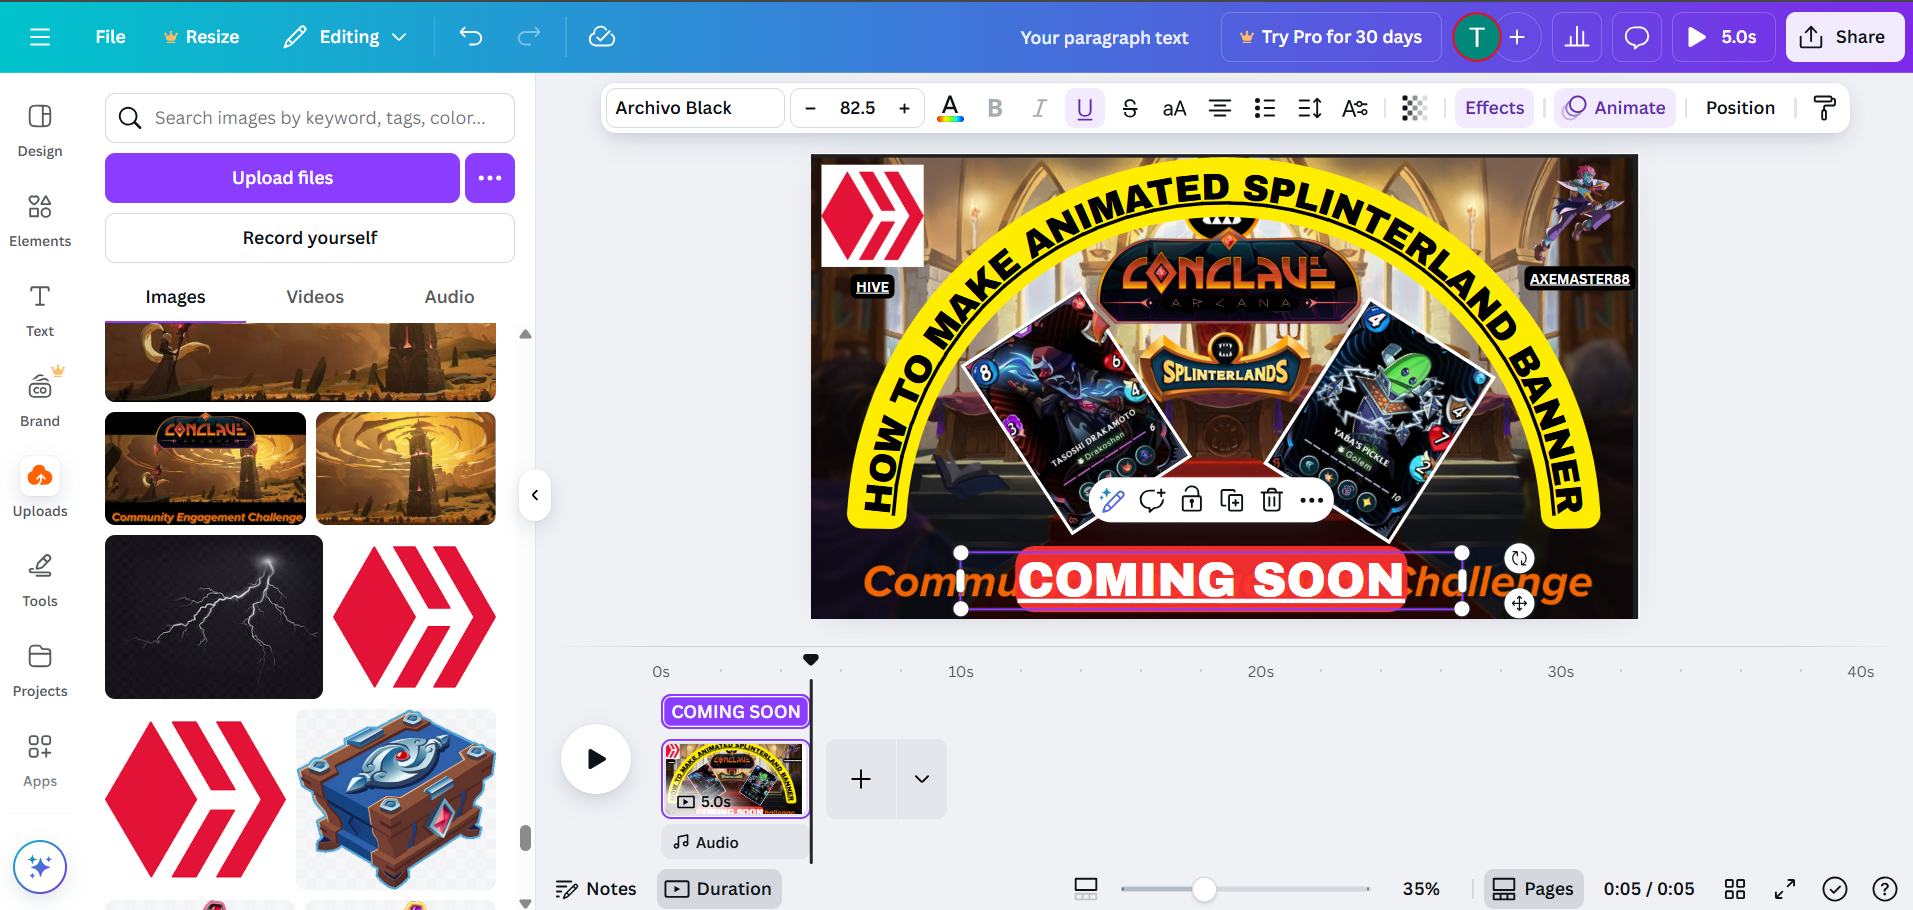The height and width of the screenshot is (910, 1913).
Task: Open the Text sidebar panel
Action: point(40,310)
